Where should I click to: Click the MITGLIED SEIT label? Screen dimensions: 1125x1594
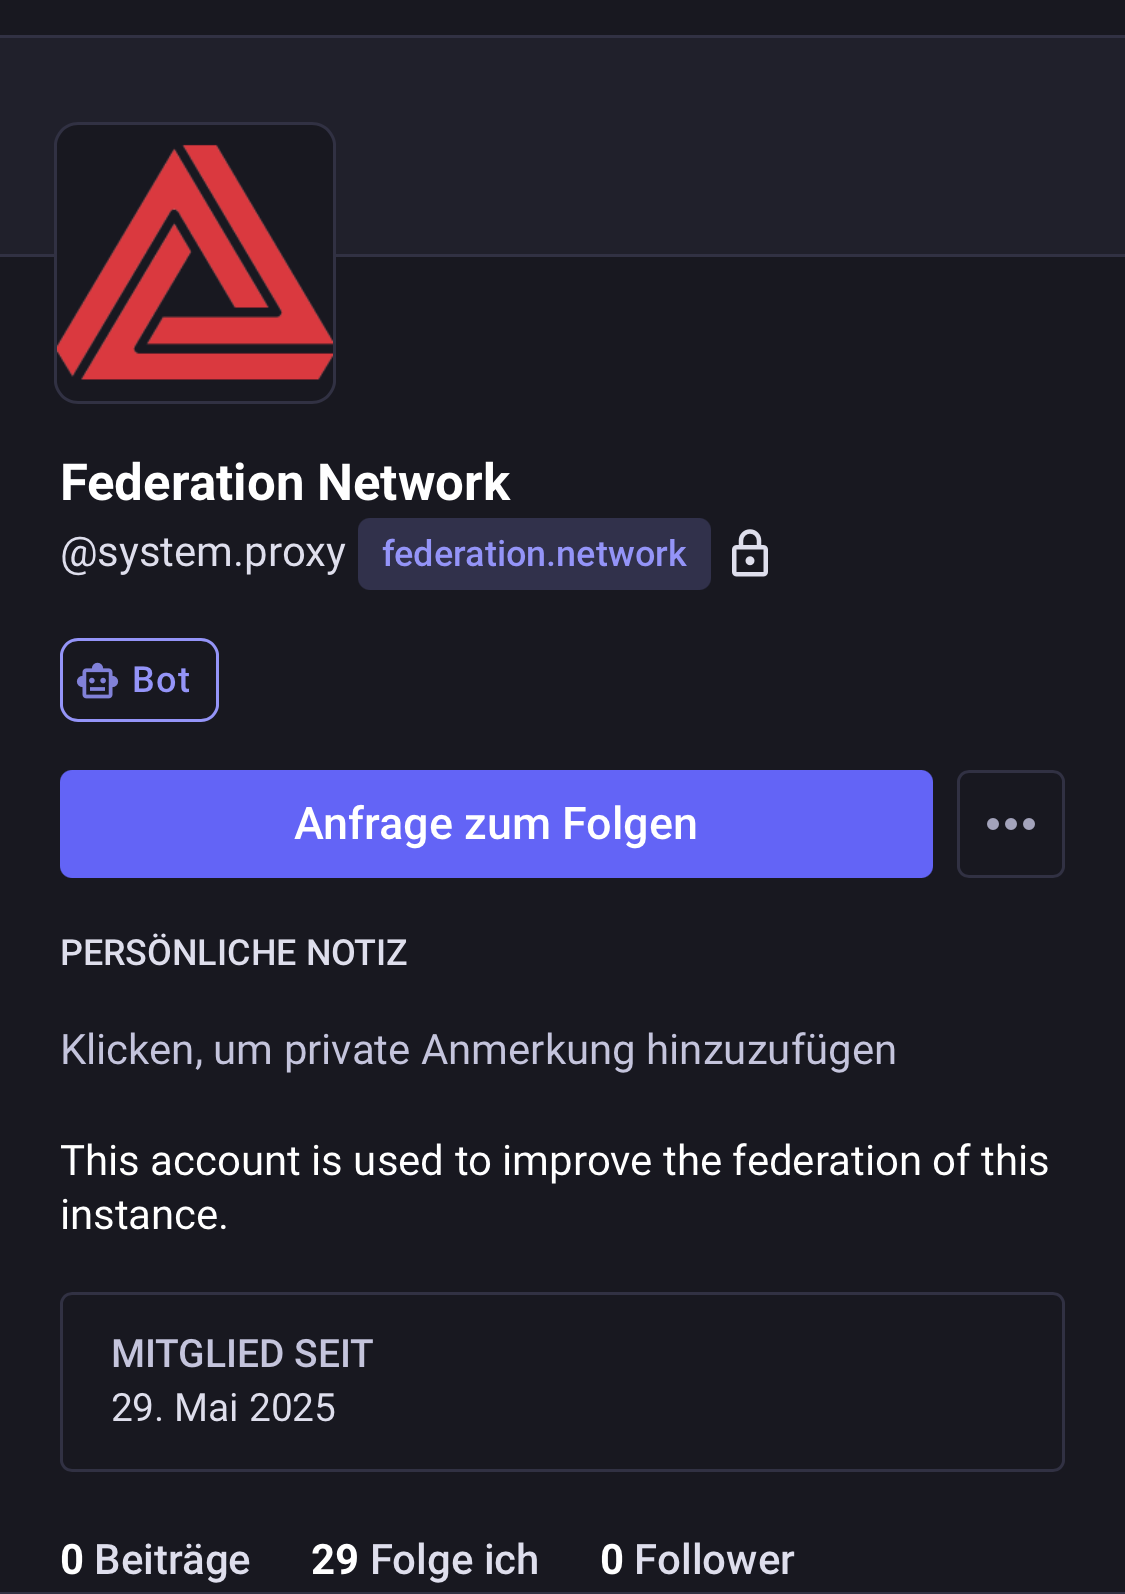pyautogui.click(x=242, y=1354)
